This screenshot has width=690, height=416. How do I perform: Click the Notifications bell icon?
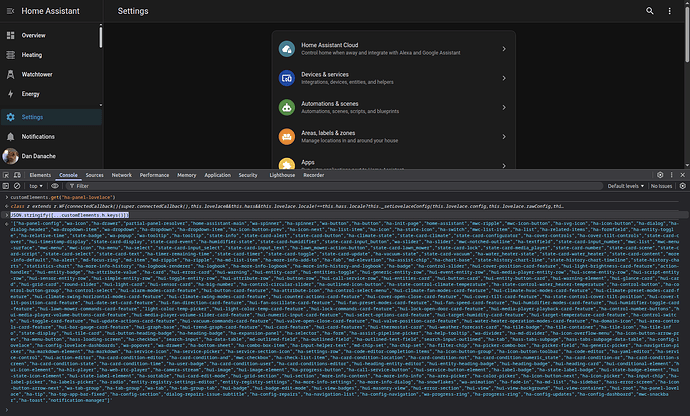tap(11, 136)
